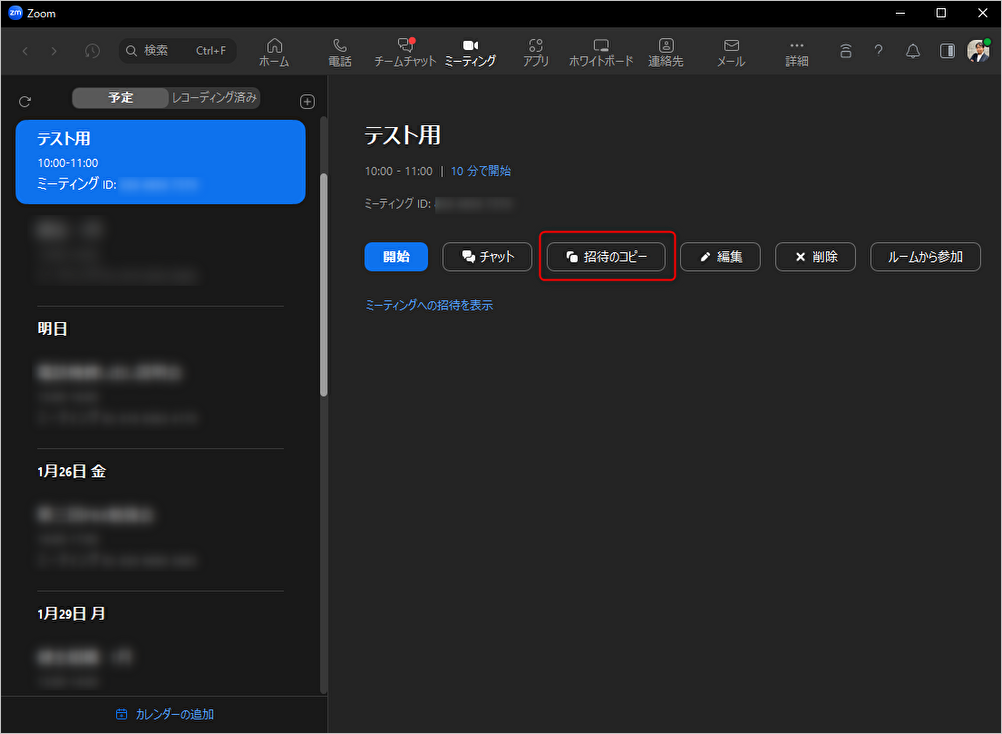1002x734 pixels.
Task: Go back with the left navigation arrow
Action: point(26,51)
